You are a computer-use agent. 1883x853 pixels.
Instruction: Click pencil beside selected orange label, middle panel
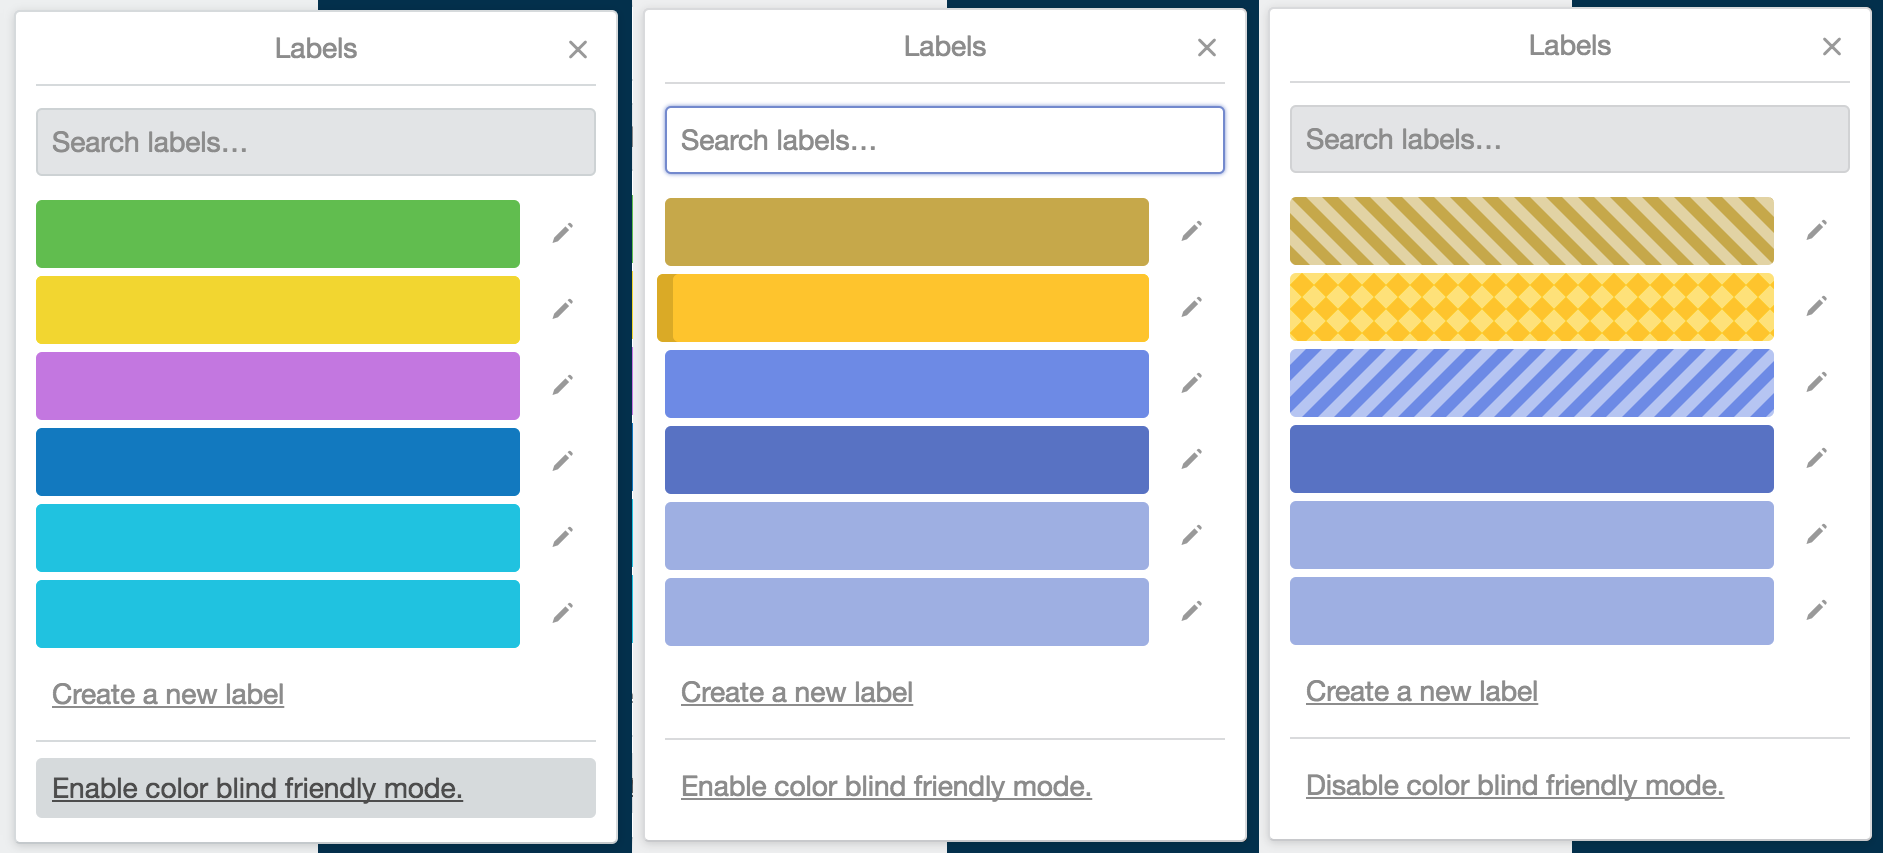[1191, 307]
